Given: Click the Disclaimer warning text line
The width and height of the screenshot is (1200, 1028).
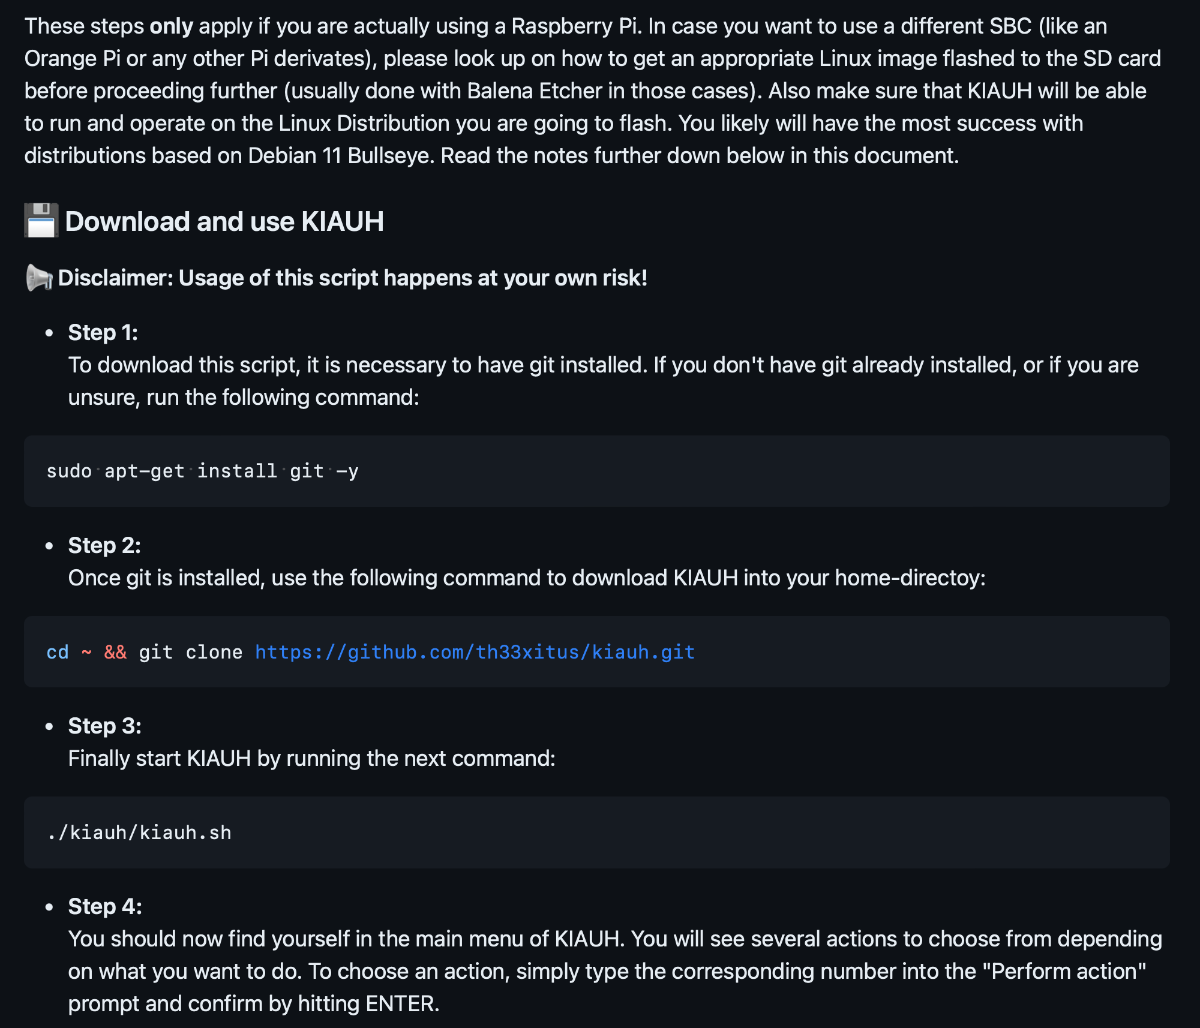Looking at the screenshot, I should click(353, 279).
